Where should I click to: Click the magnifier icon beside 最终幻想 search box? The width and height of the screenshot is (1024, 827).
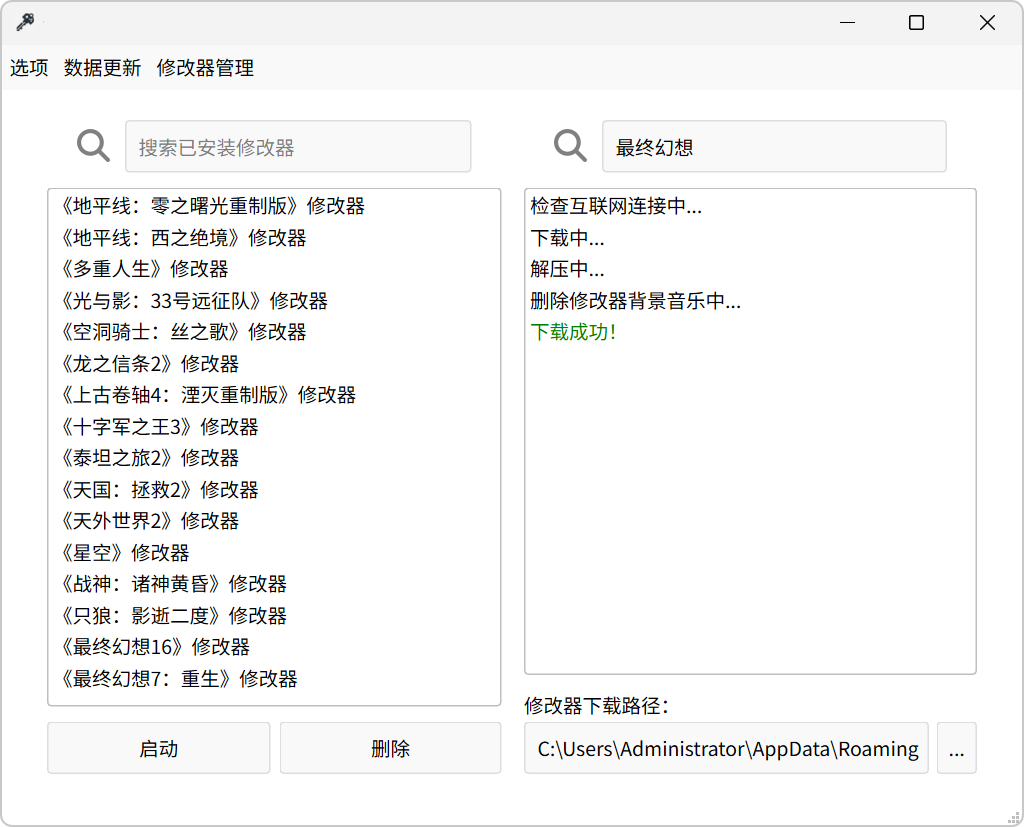click(x=570, y=146)
